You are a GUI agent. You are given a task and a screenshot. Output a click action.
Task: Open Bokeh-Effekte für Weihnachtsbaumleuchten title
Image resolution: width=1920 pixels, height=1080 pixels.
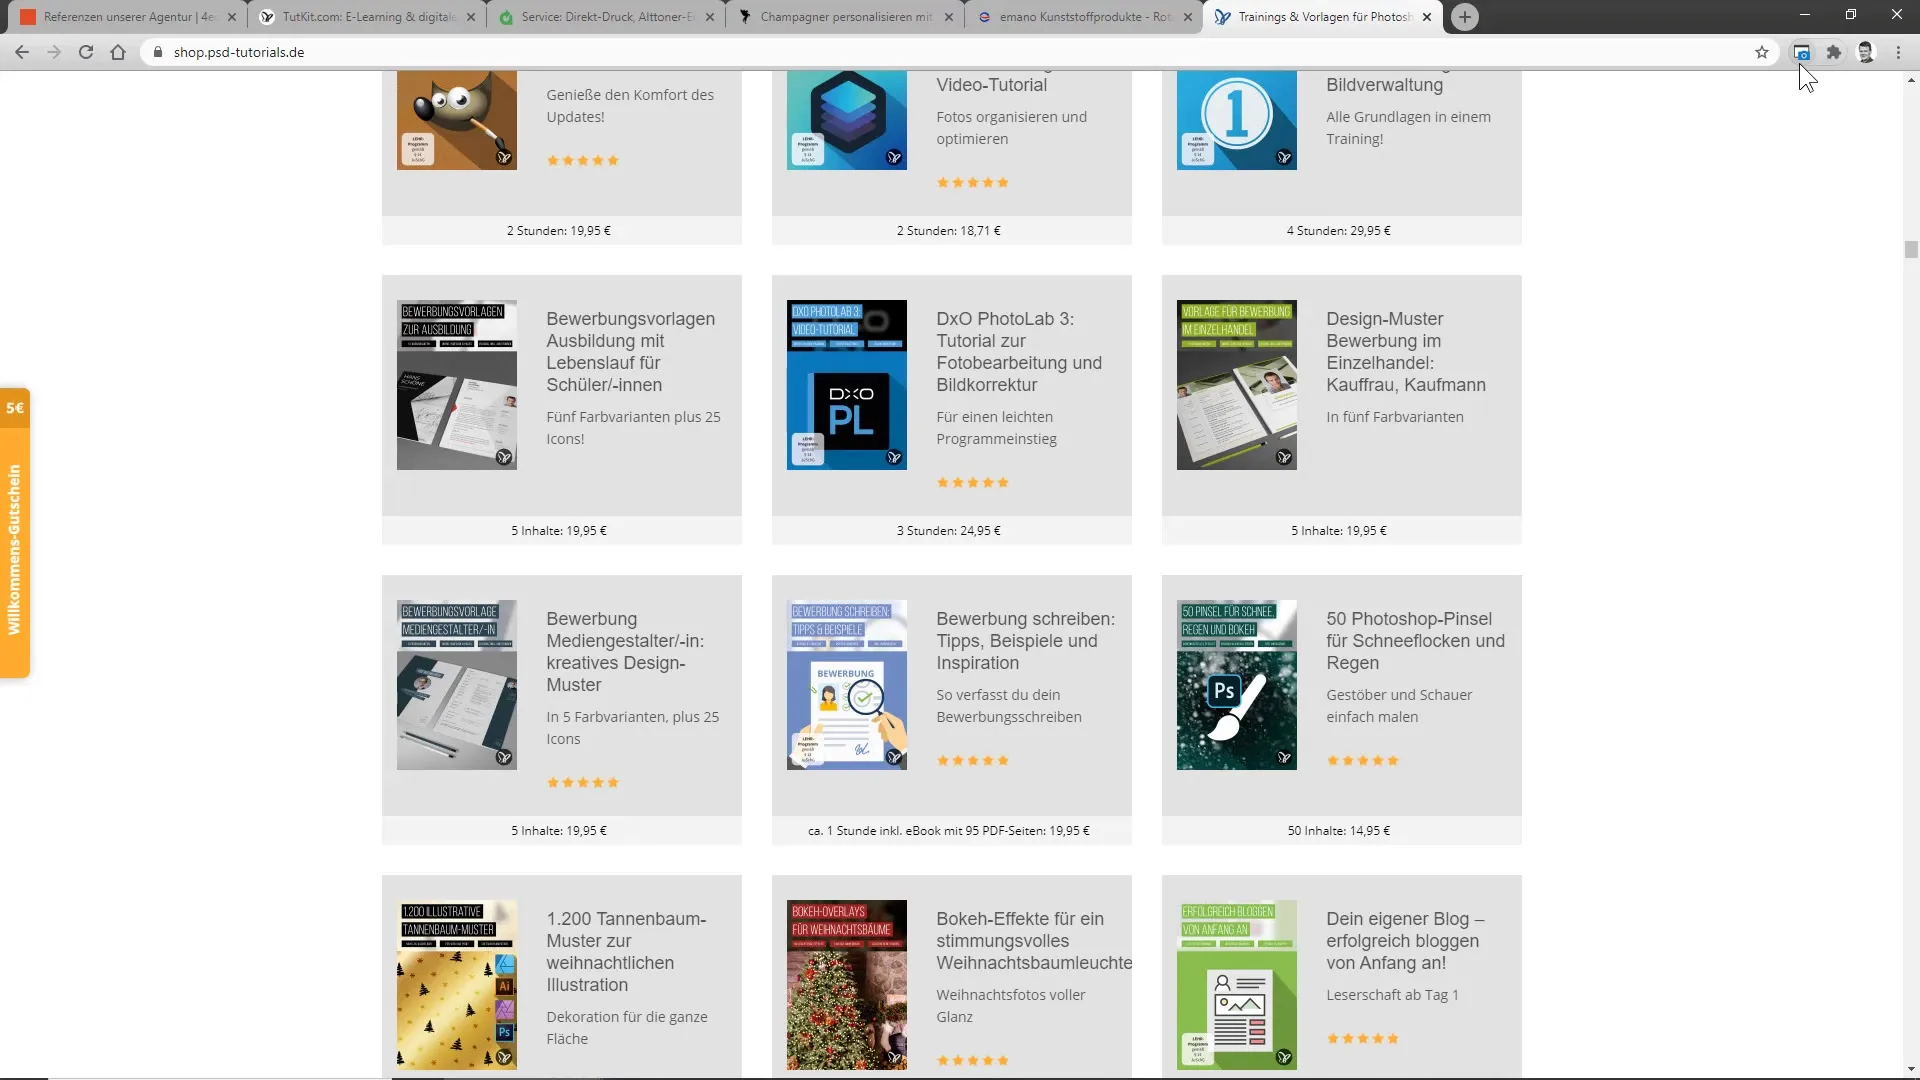point(1034,941)
